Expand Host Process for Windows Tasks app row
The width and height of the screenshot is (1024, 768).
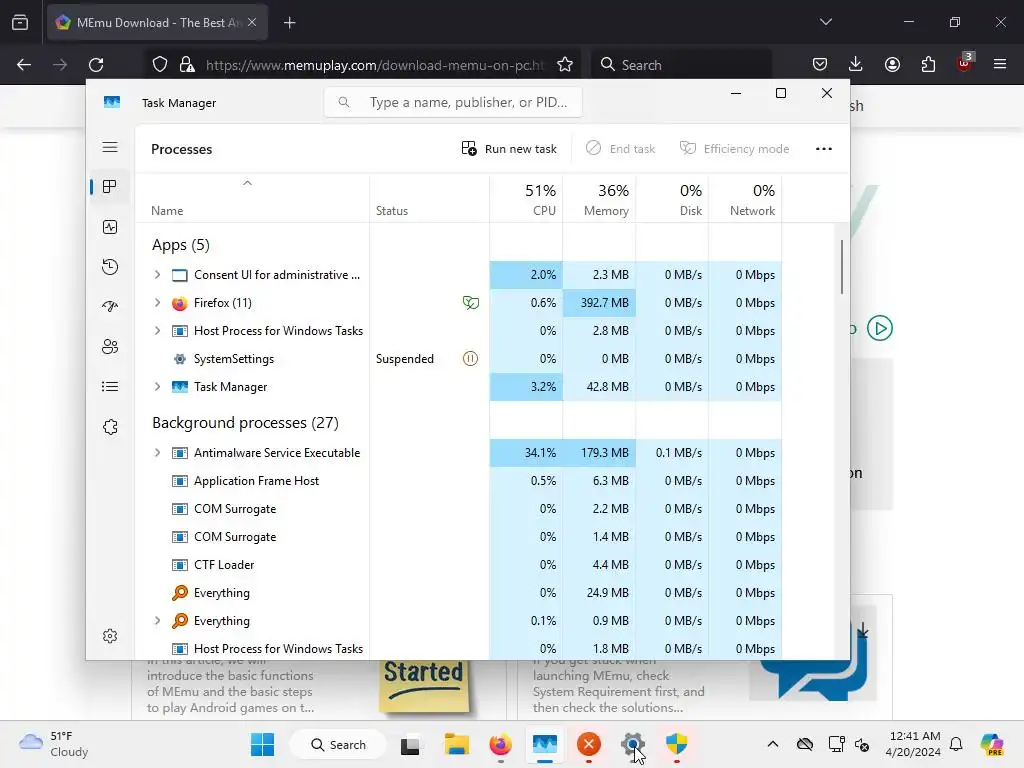157,331
